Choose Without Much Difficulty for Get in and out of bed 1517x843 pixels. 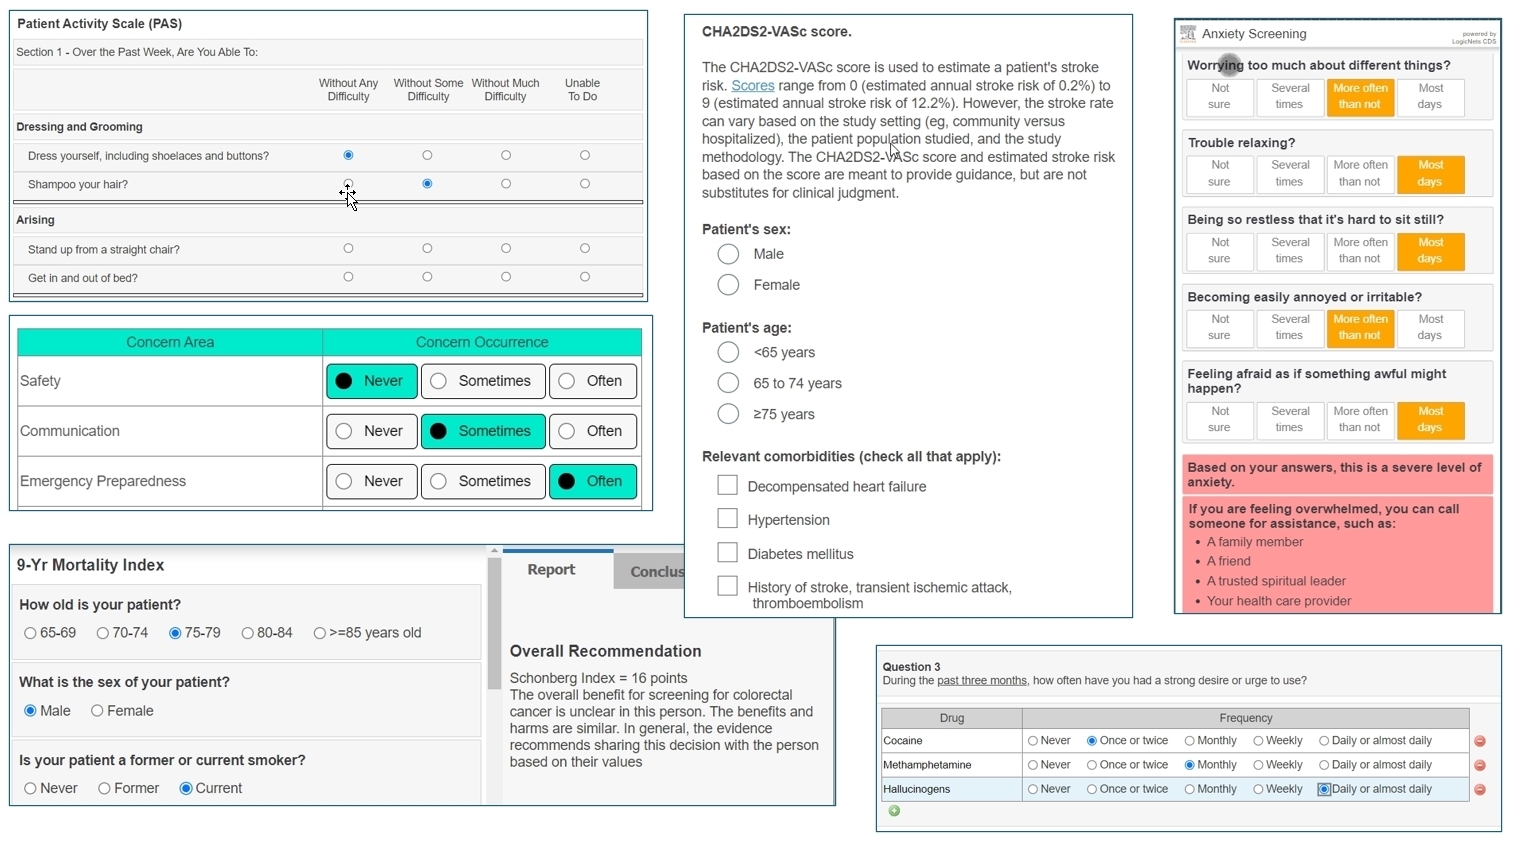(x=506, y=277)
